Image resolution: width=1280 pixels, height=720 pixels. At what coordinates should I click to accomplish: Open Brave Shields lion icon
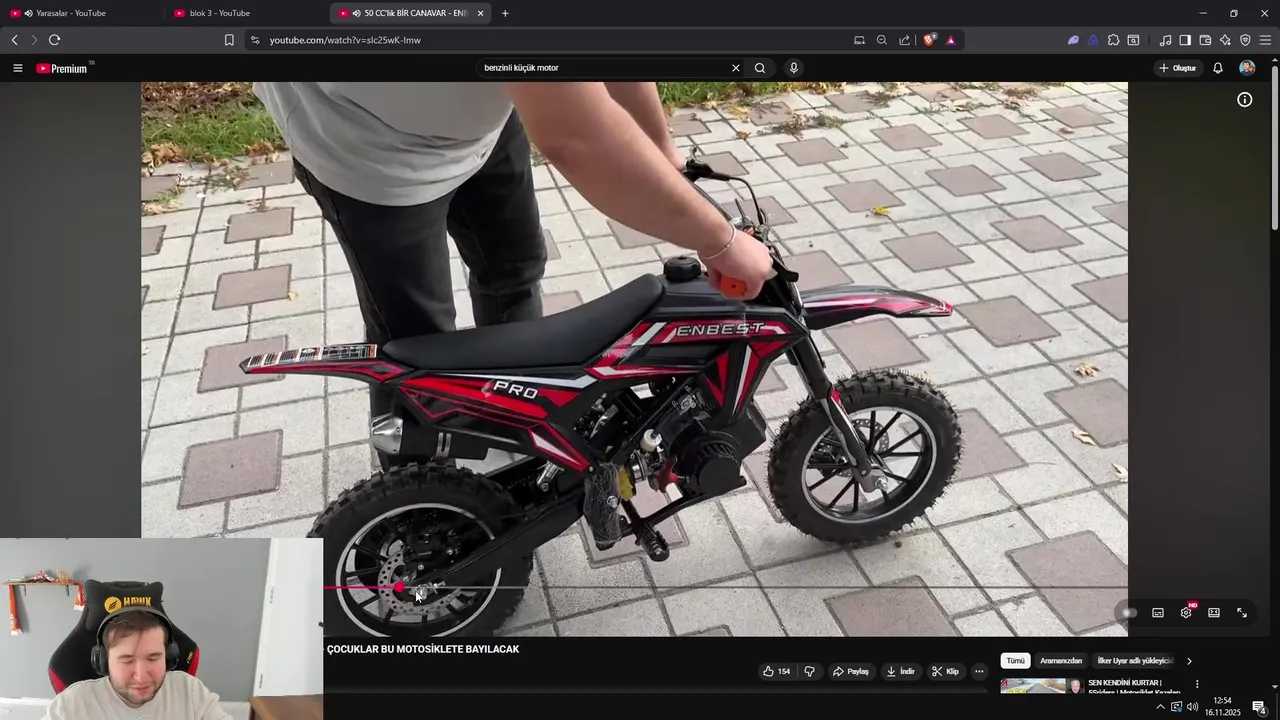pyautogui.click(x=930, y=40)
